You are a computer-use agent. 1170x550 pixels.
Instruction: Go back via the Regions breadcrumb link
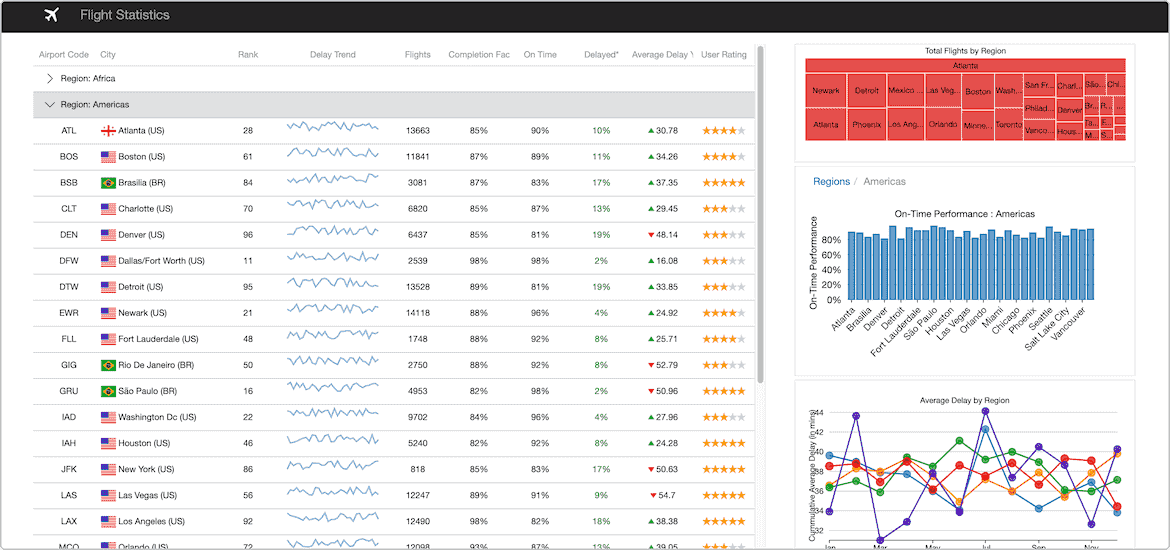831,182
